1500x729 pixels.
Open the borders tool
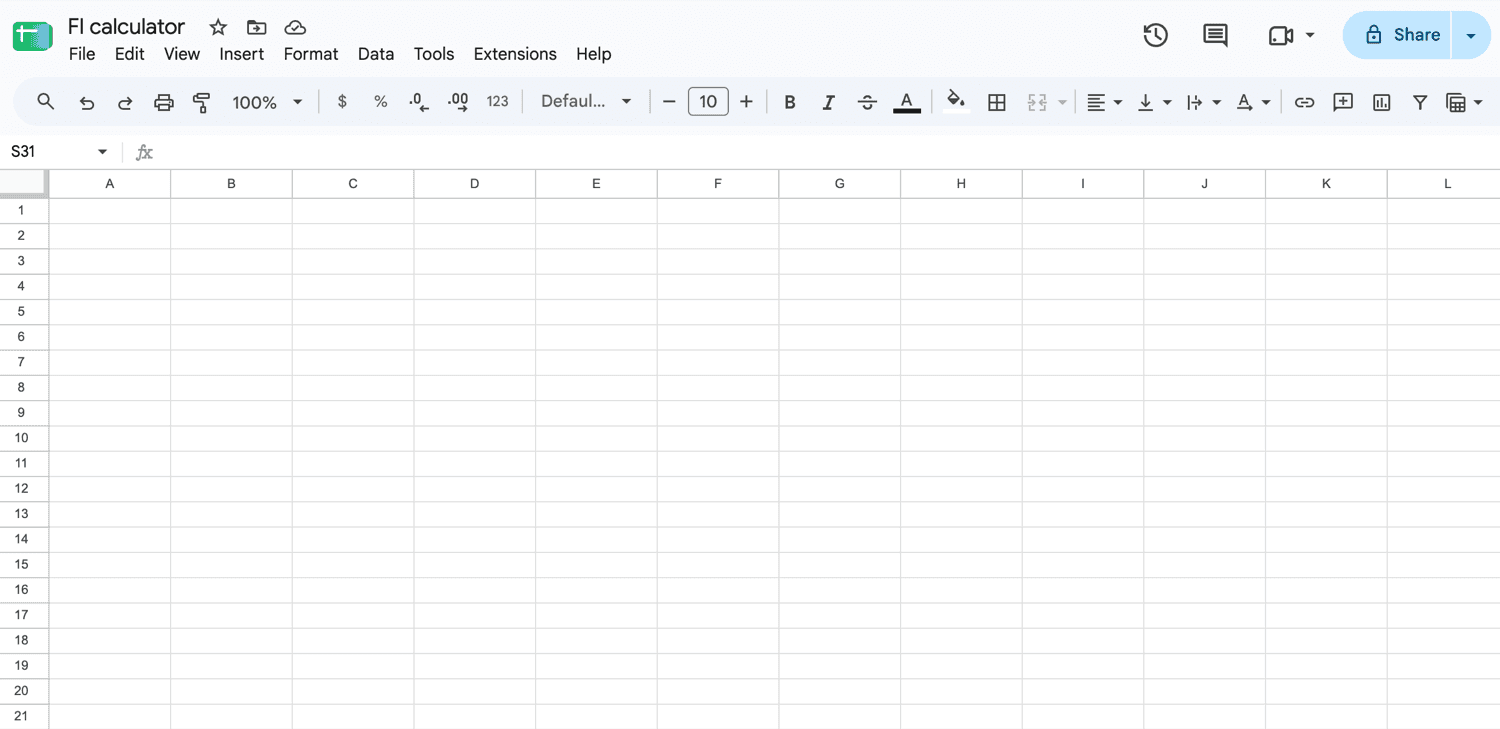point(996,102)
